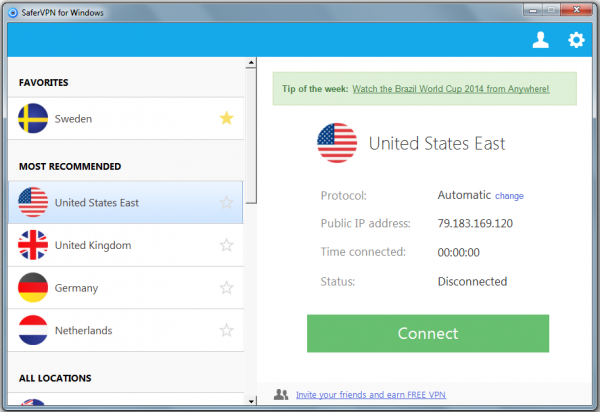
Task: Click the SaferVPN logo in title bar
Action: (x=13, y=13)
